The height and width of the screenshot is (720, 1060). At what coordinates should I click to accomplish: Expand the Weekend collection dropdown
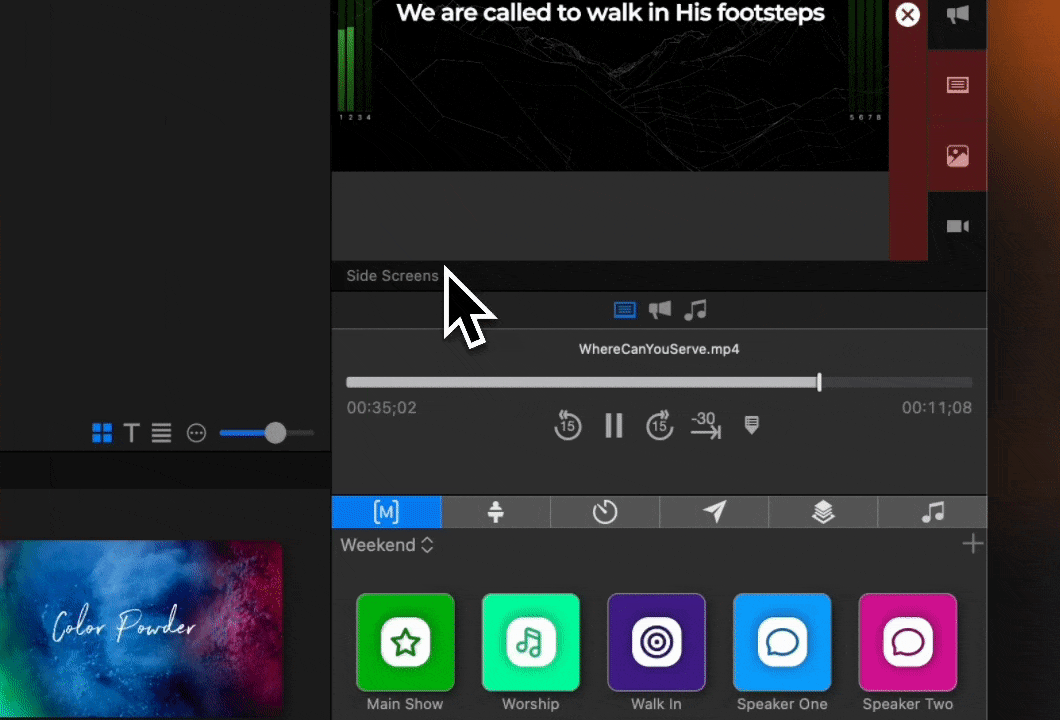click(x=387, y=545)
